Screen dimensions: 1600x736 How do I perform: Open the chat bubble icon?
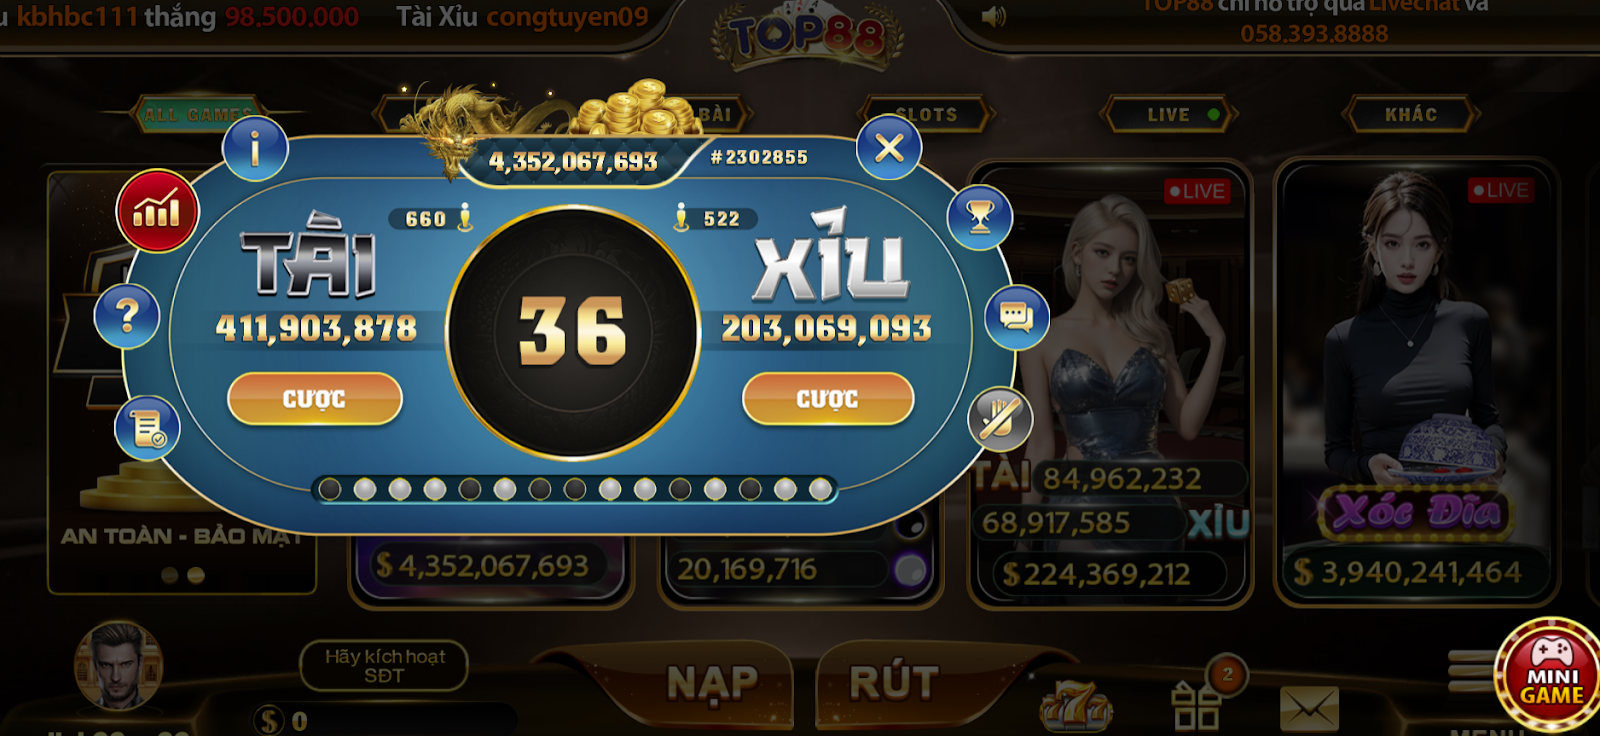(1017, 318)
